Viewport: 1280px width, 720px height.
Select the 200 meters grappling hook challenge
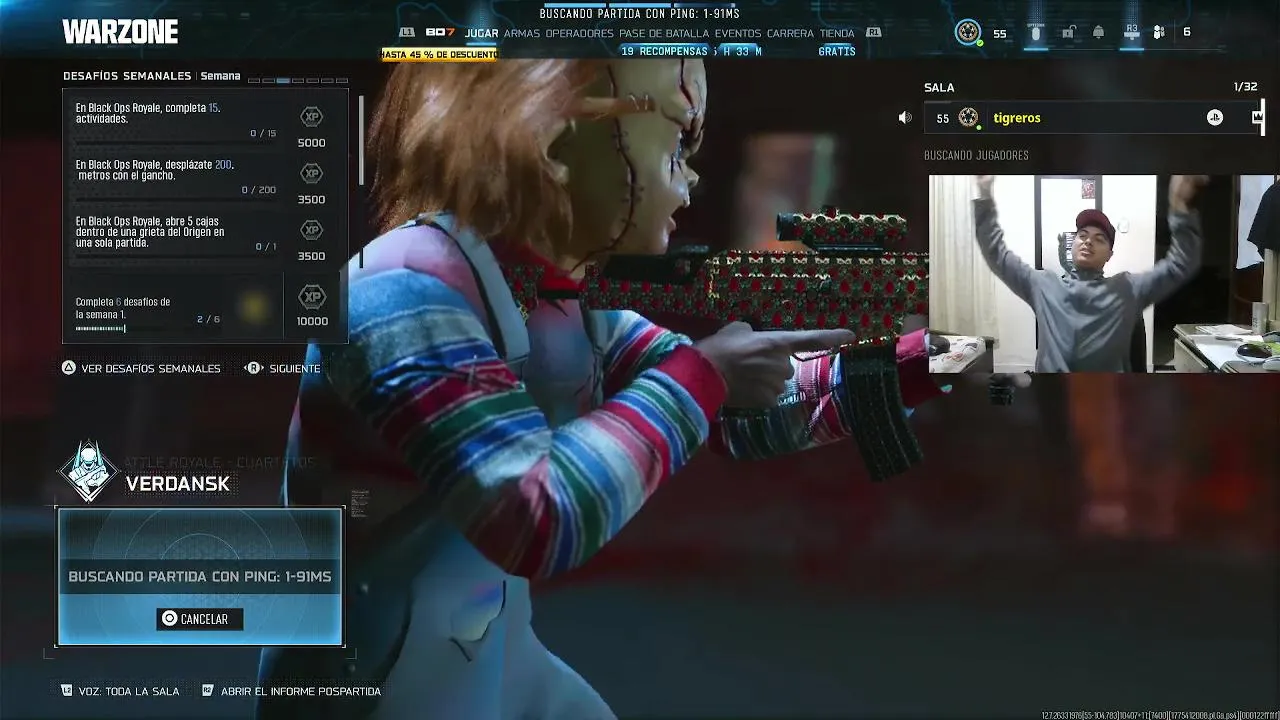(x=155, y=170)
